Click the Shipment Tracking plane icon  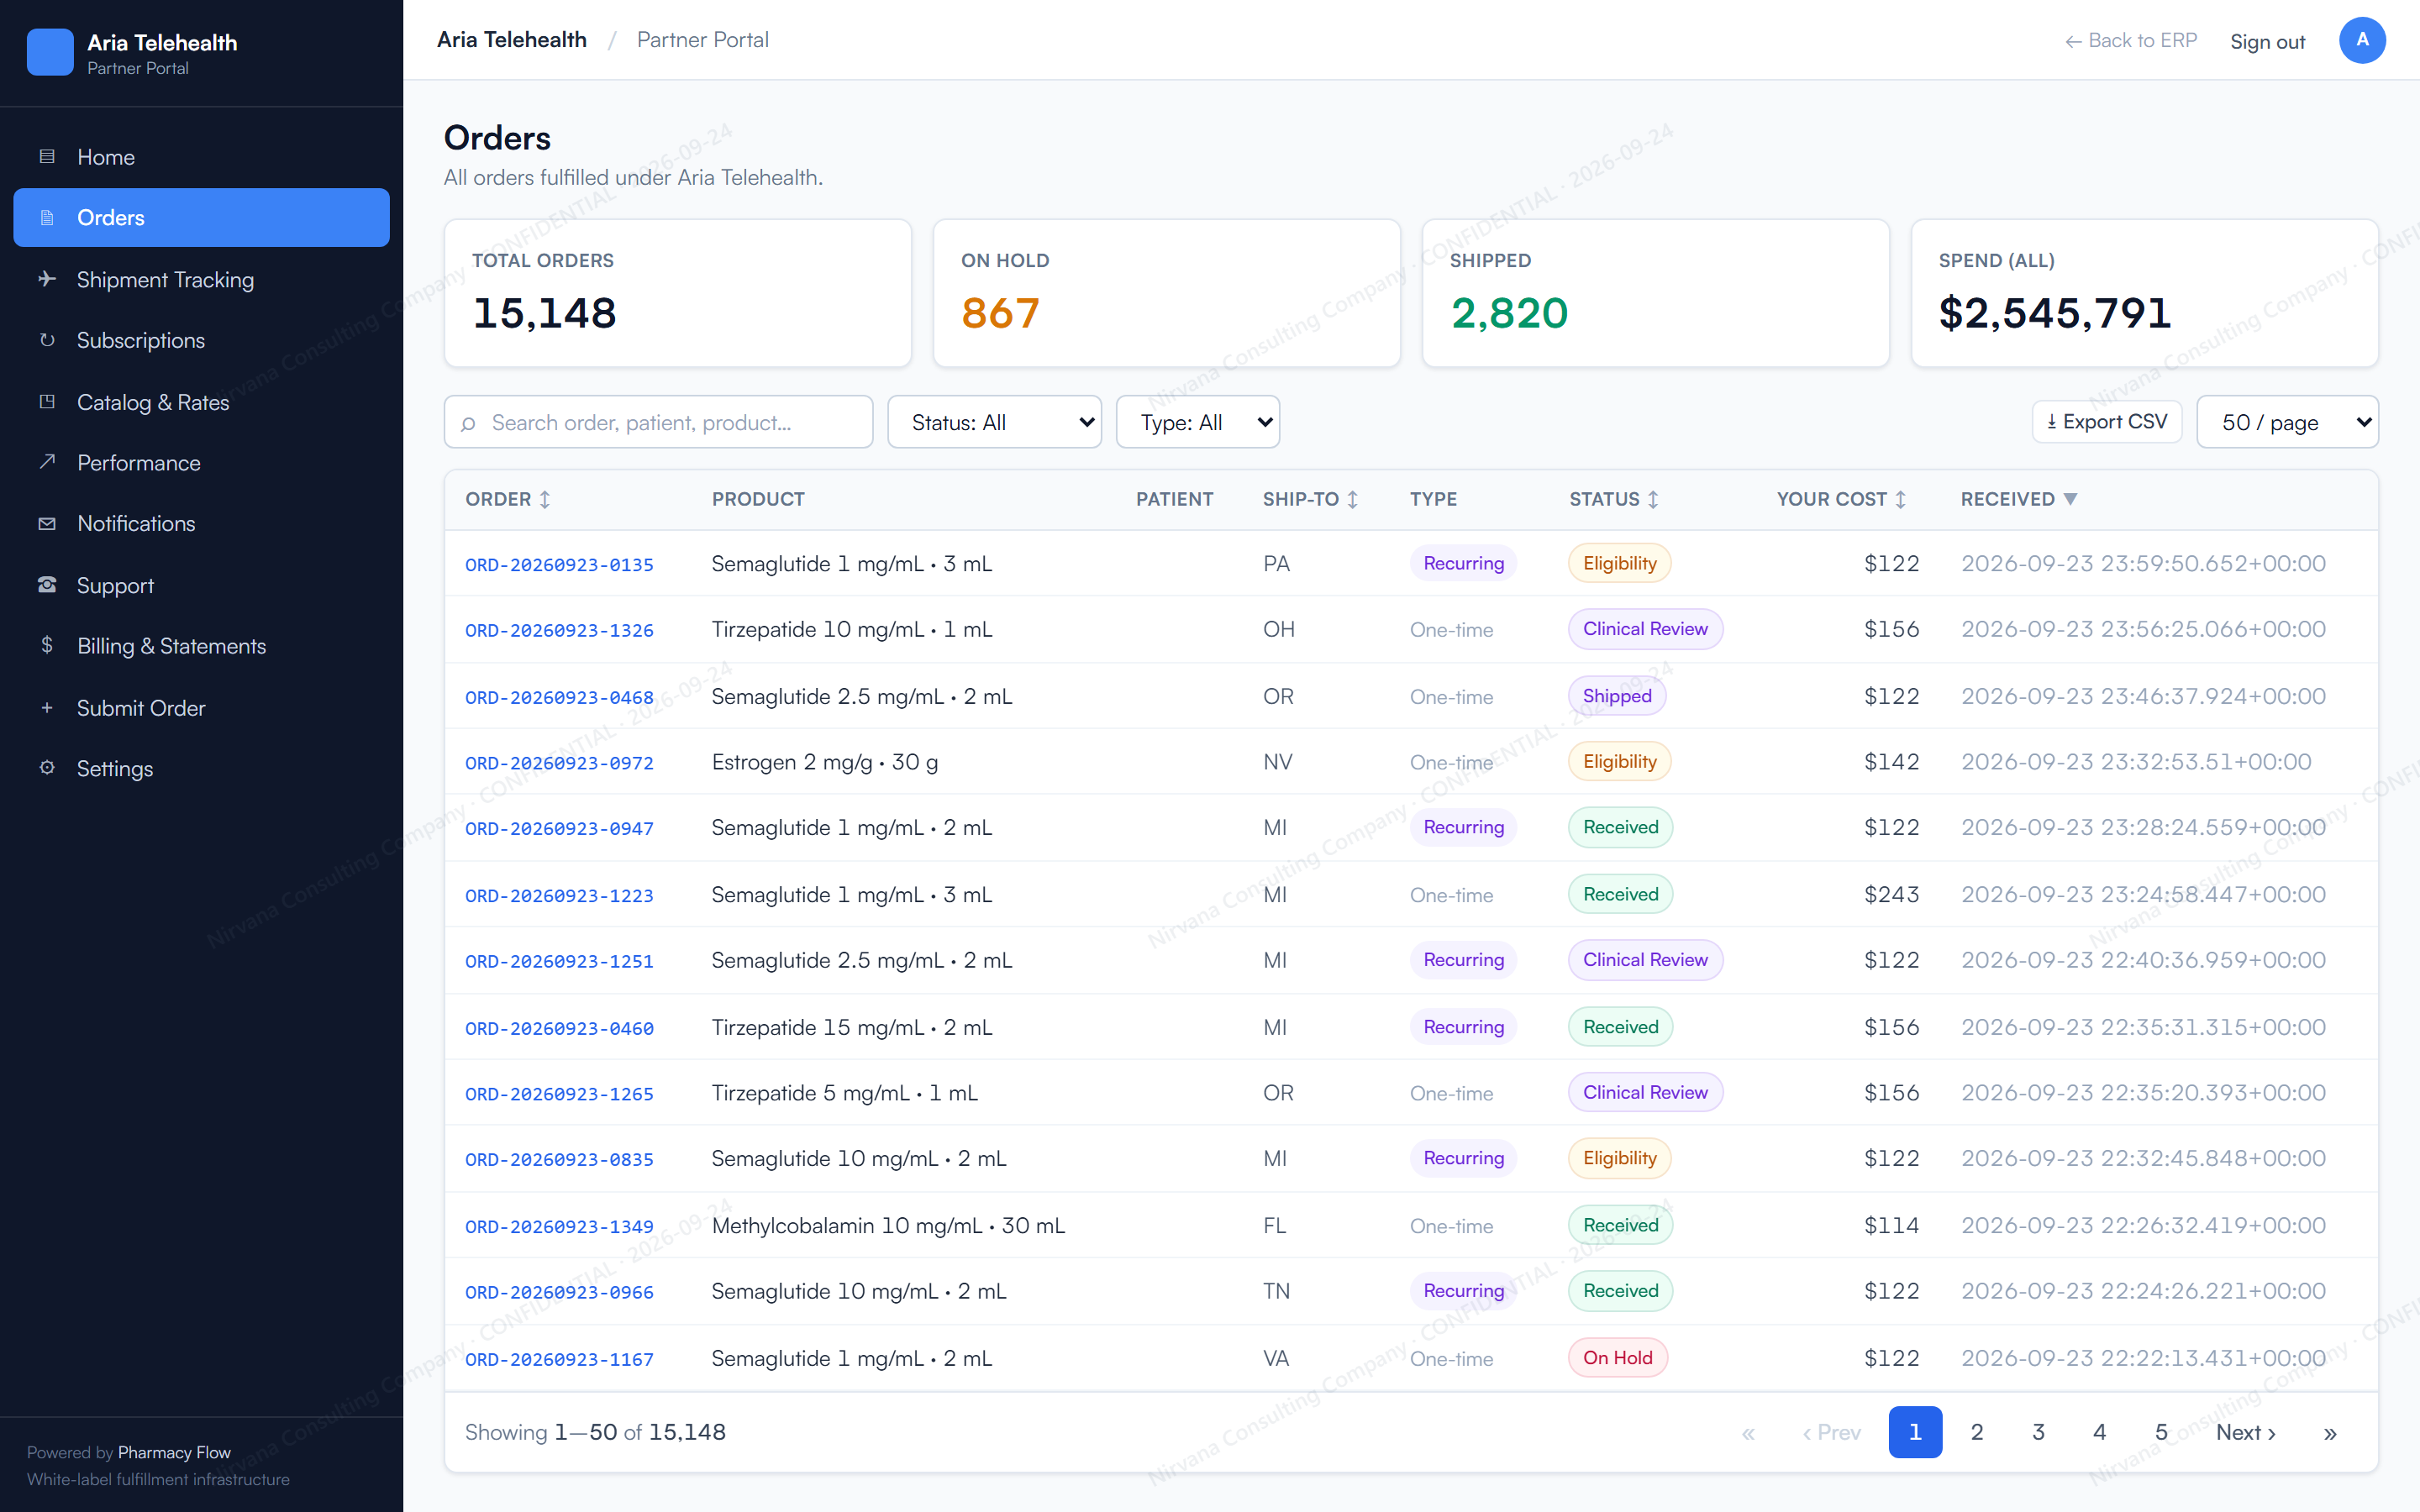point(46,279)
